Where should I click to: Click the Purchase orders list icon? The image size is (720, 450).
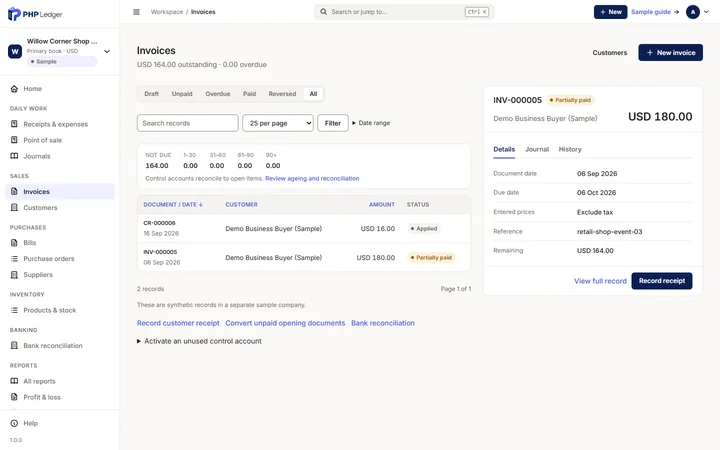click(x=14, y=259)
